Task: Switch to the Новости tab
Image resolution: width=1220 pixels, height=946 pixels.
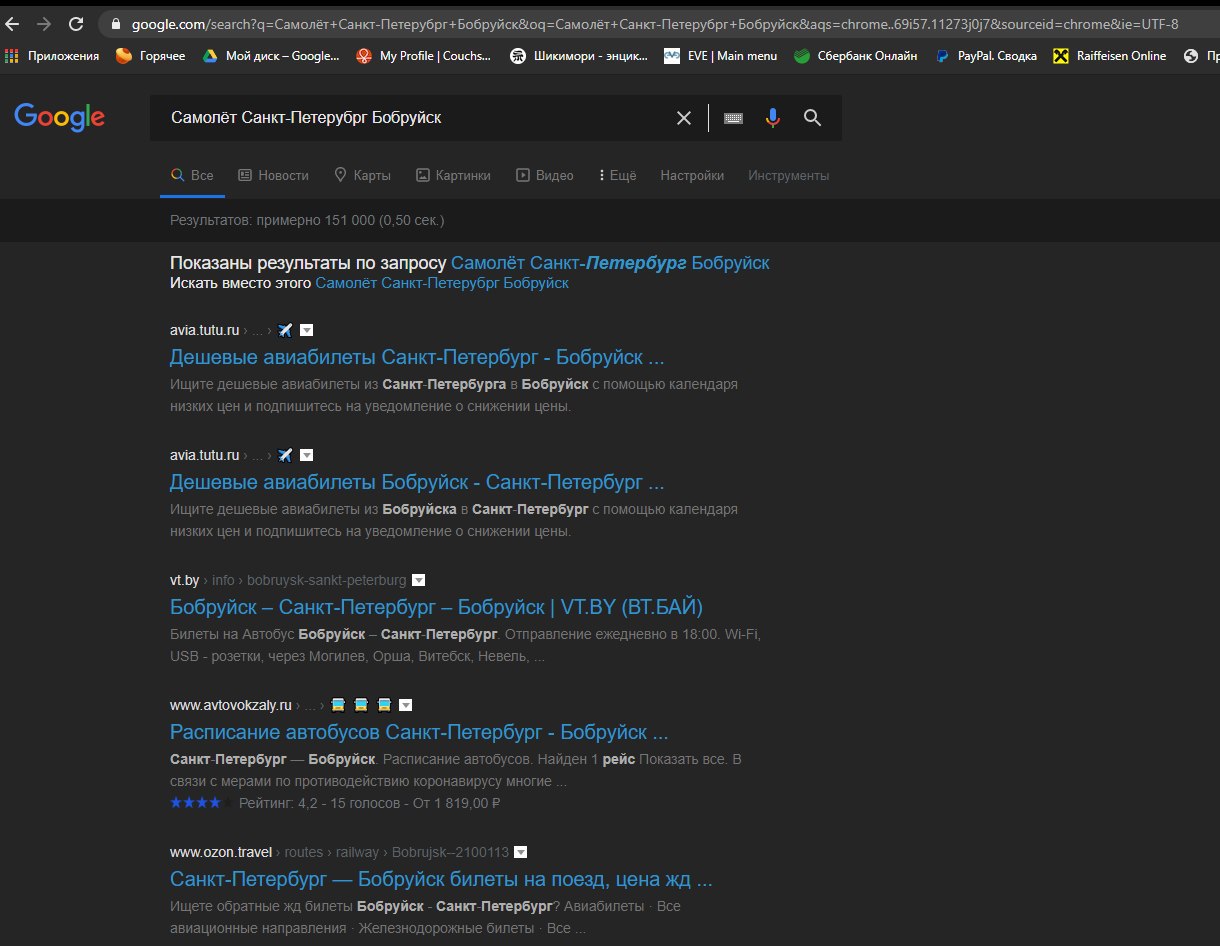Action: coord(273,175)
